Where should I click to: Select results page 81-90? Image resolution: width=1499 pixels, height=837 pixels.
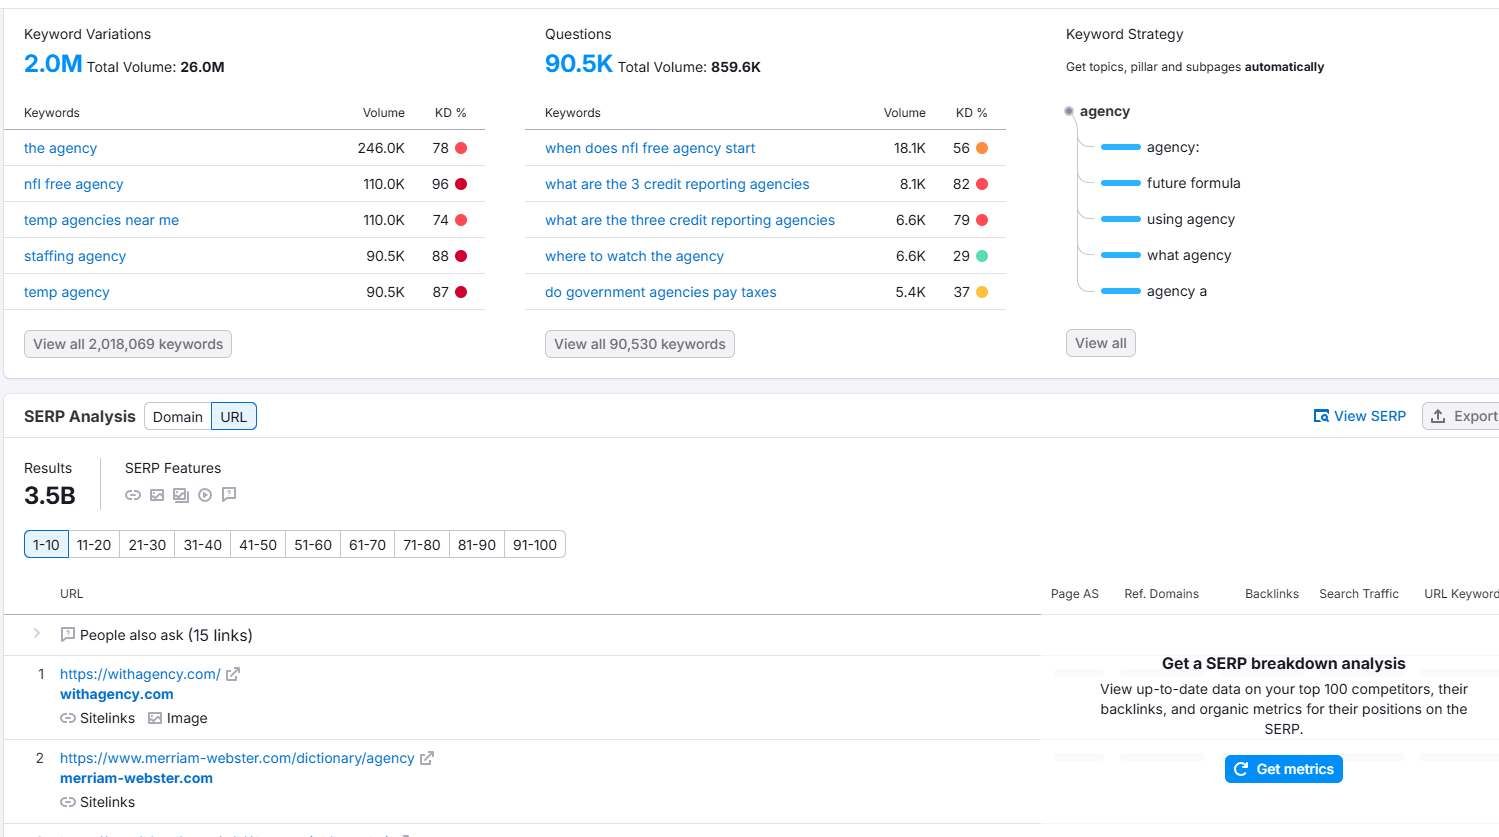click(x=477, y=544)
